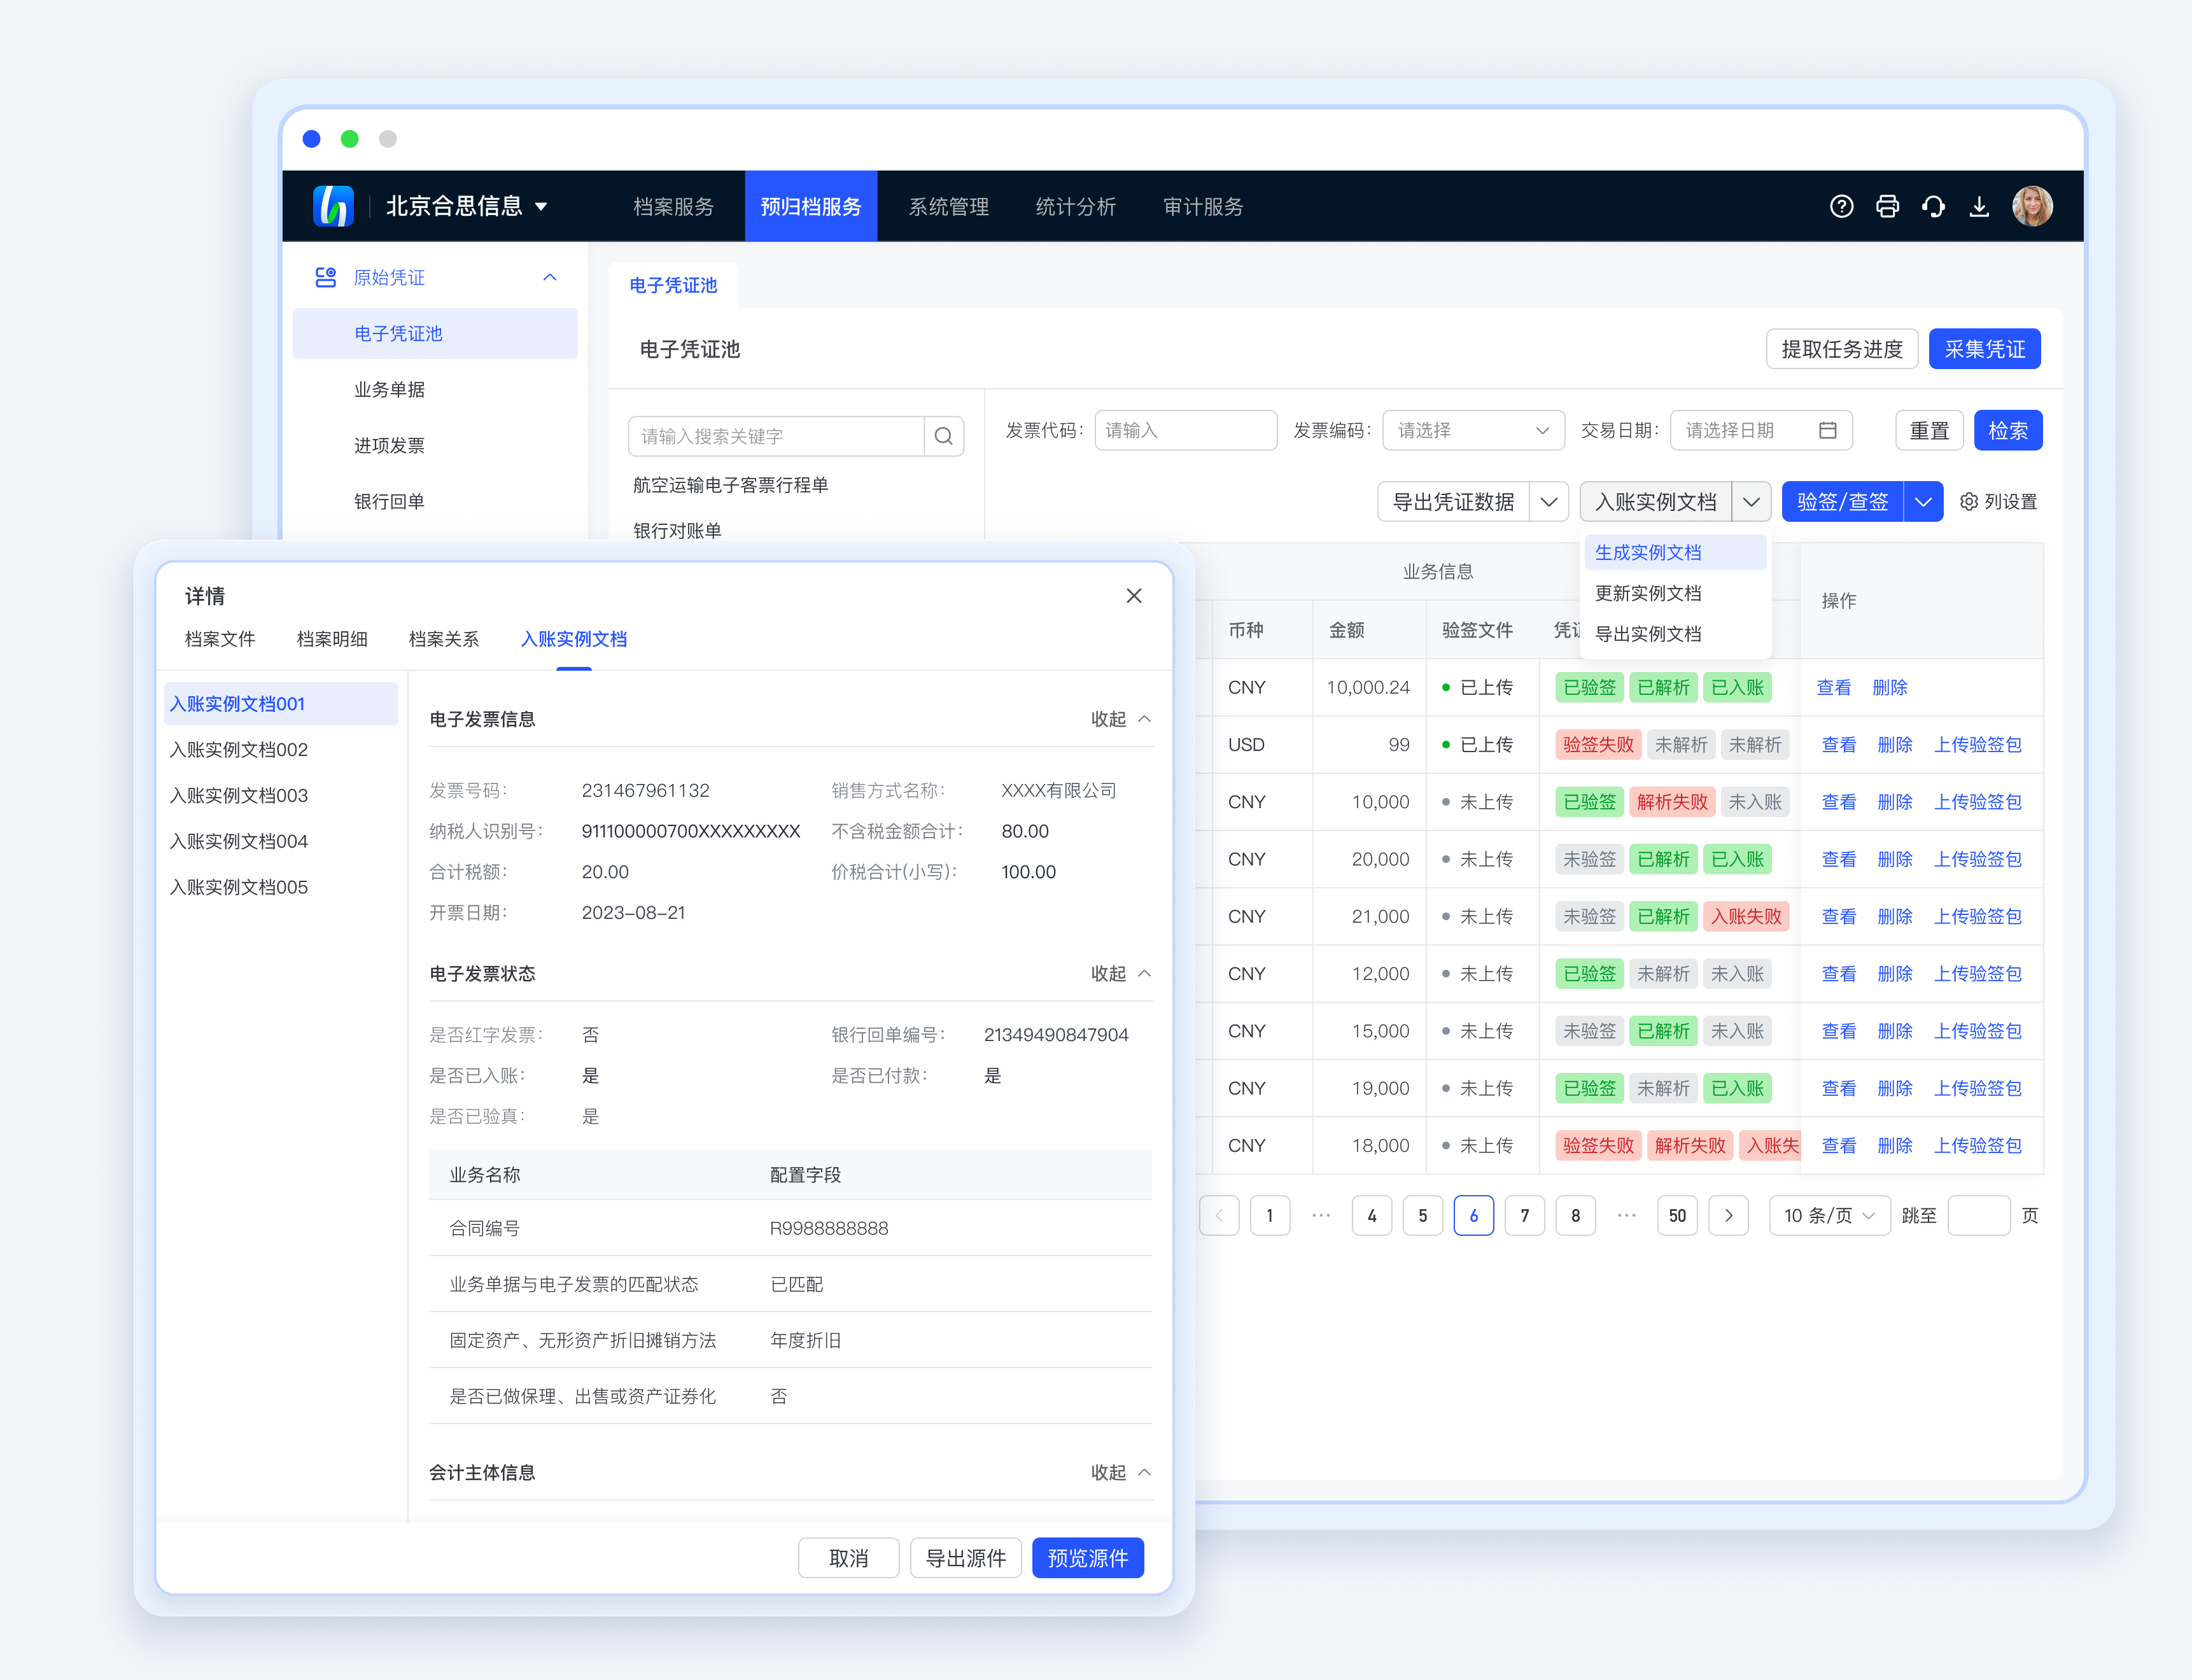Click calendar icon in transaction date field
Screen dimensions: 2192x1680
1828,430
